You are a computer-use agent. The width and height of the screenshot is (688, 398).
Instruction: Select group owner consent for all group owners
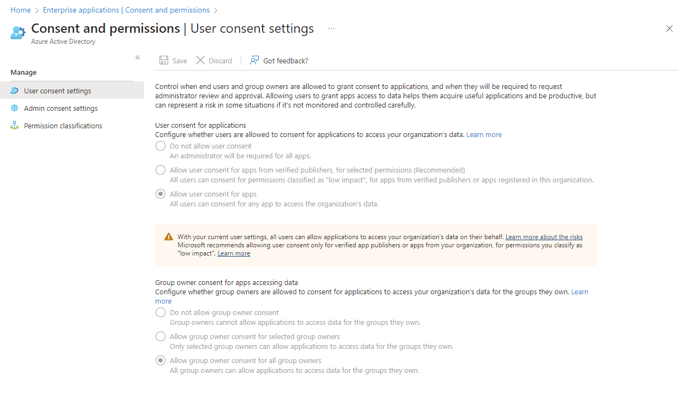pos(161,361)
